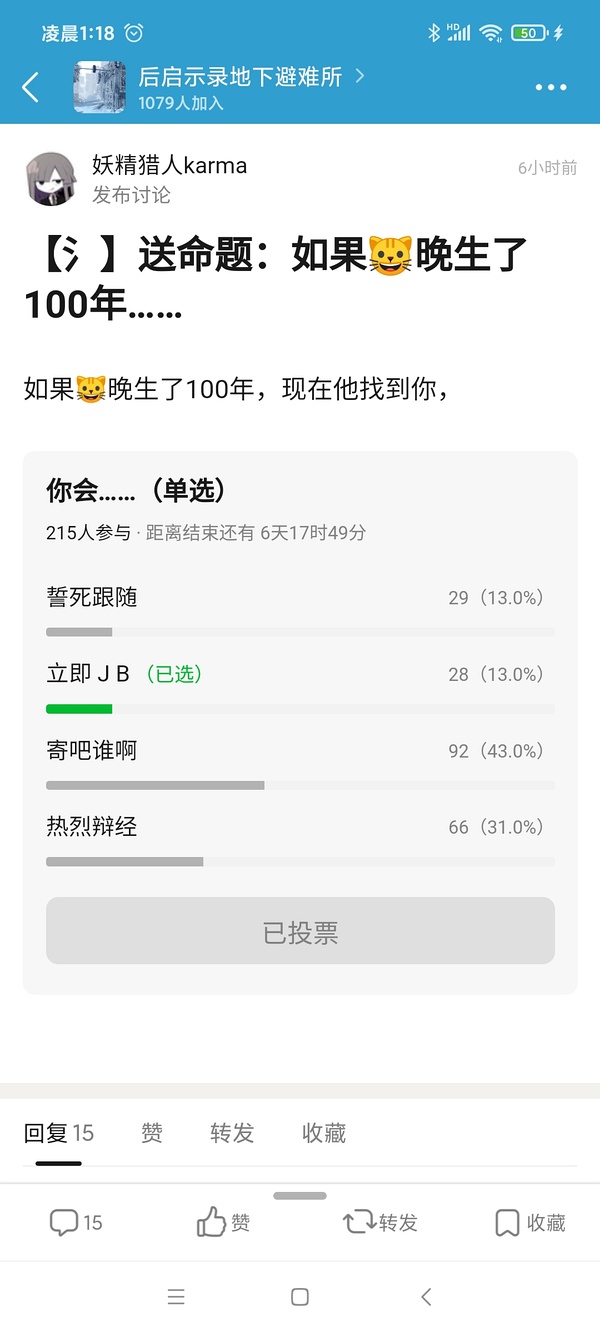Switch to the 转发 tab

tap(232, 1133)
